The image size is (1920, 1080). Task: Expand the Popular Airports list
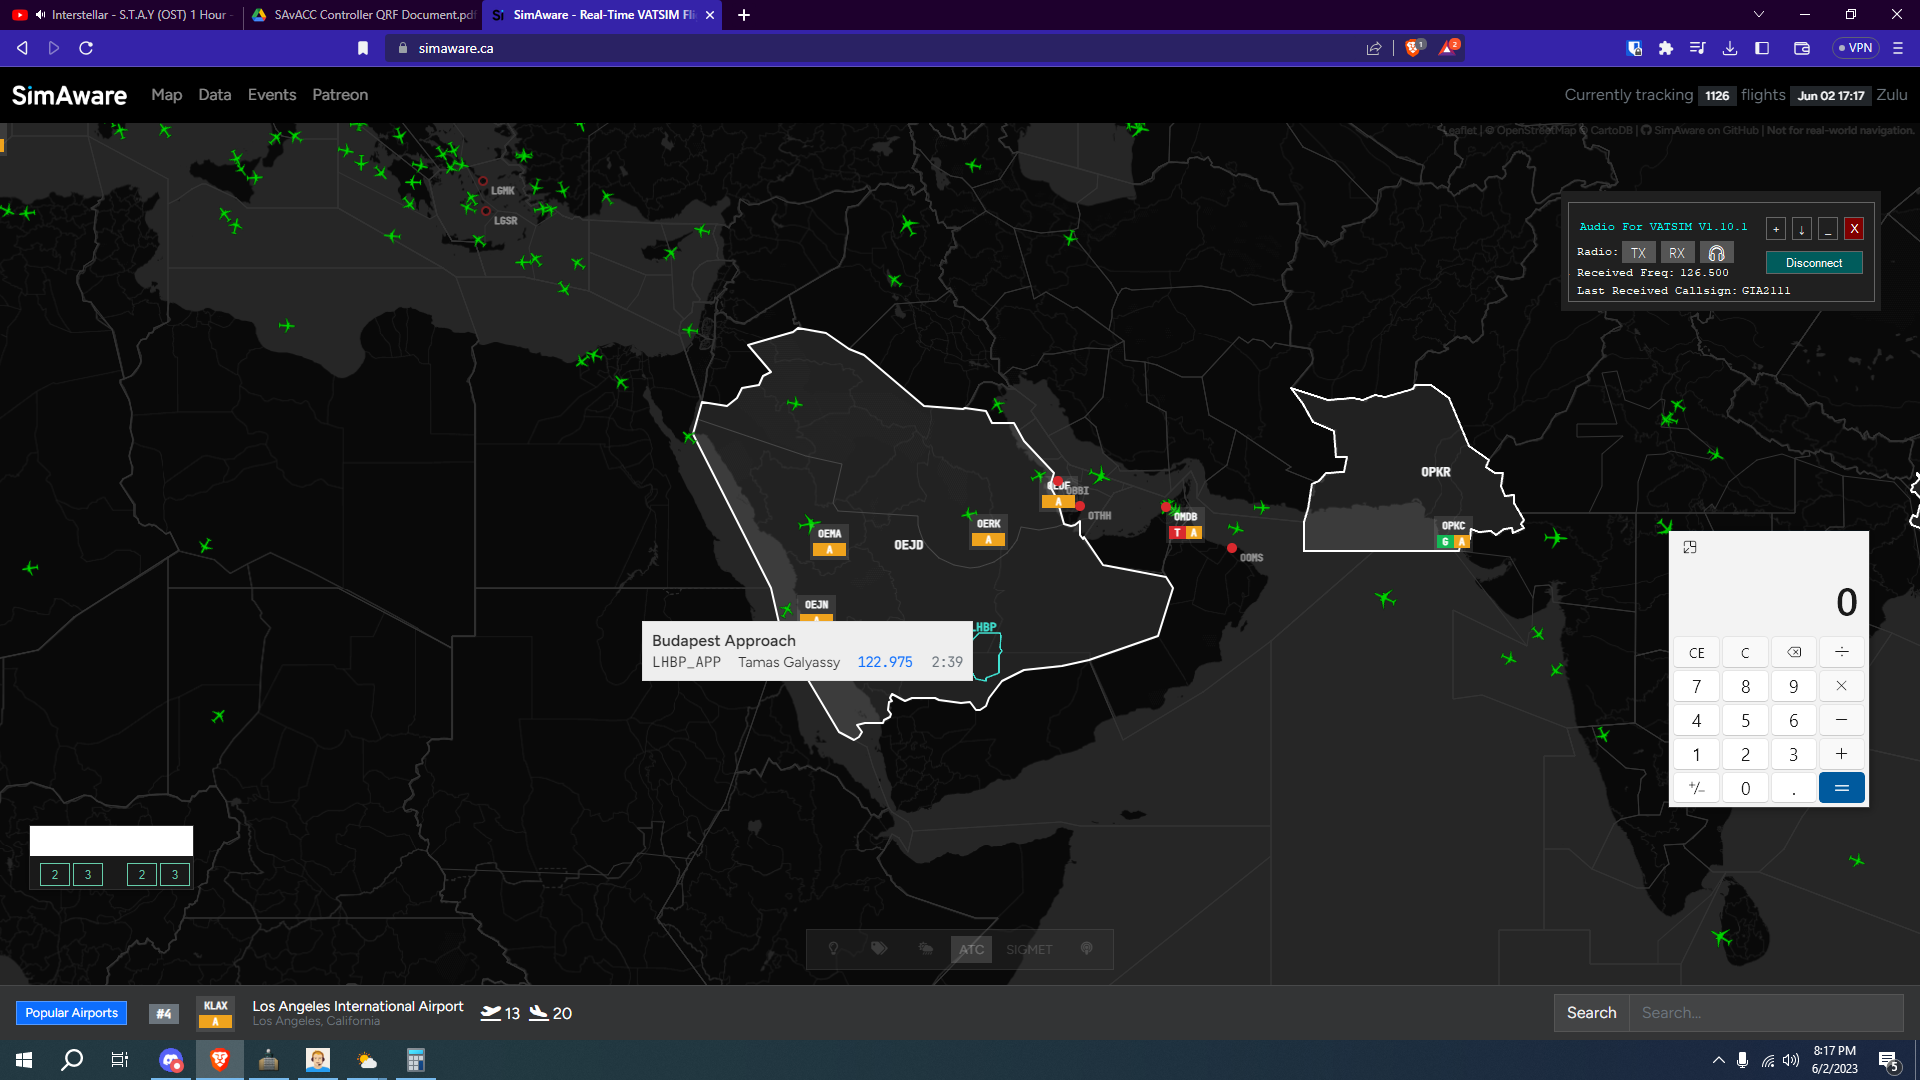(x=71, y=1013)
